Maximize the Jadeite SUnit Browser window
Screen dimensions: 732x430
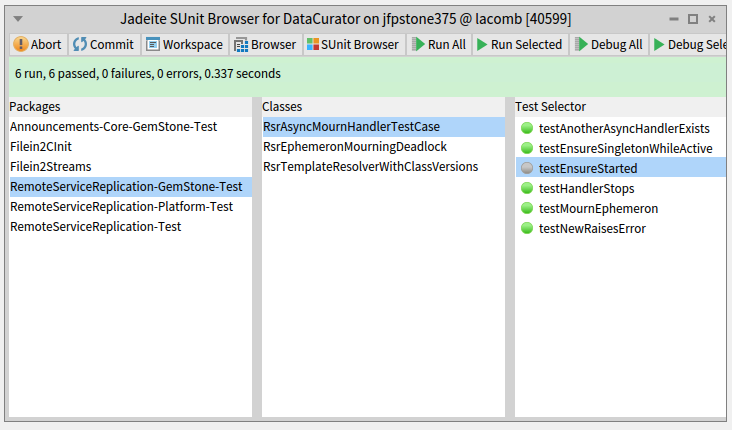point(693,18)
